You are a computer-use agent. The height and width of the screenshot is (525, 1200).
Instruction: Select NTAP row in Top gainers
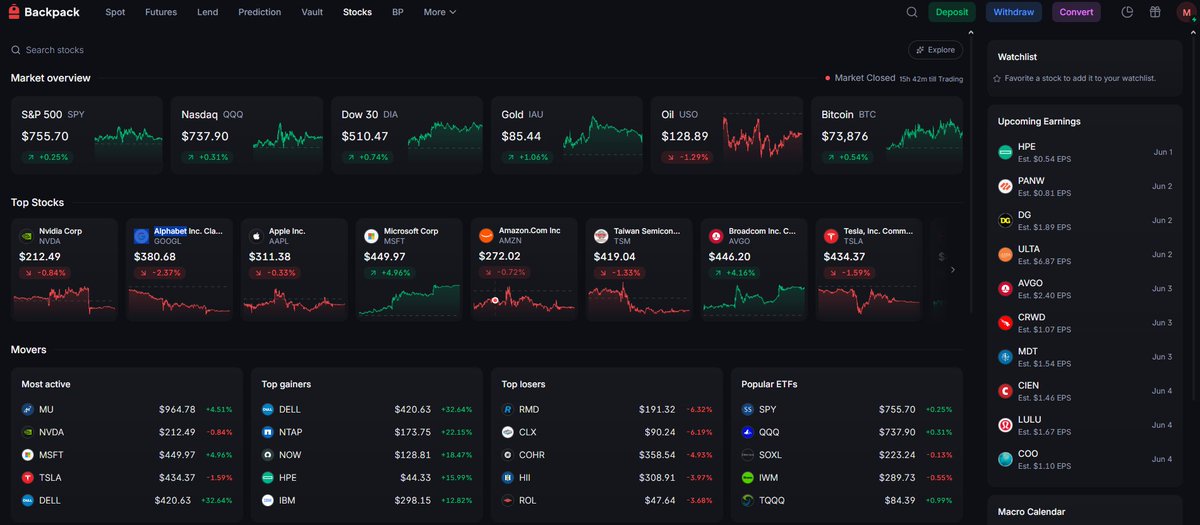tap(367, 432)
